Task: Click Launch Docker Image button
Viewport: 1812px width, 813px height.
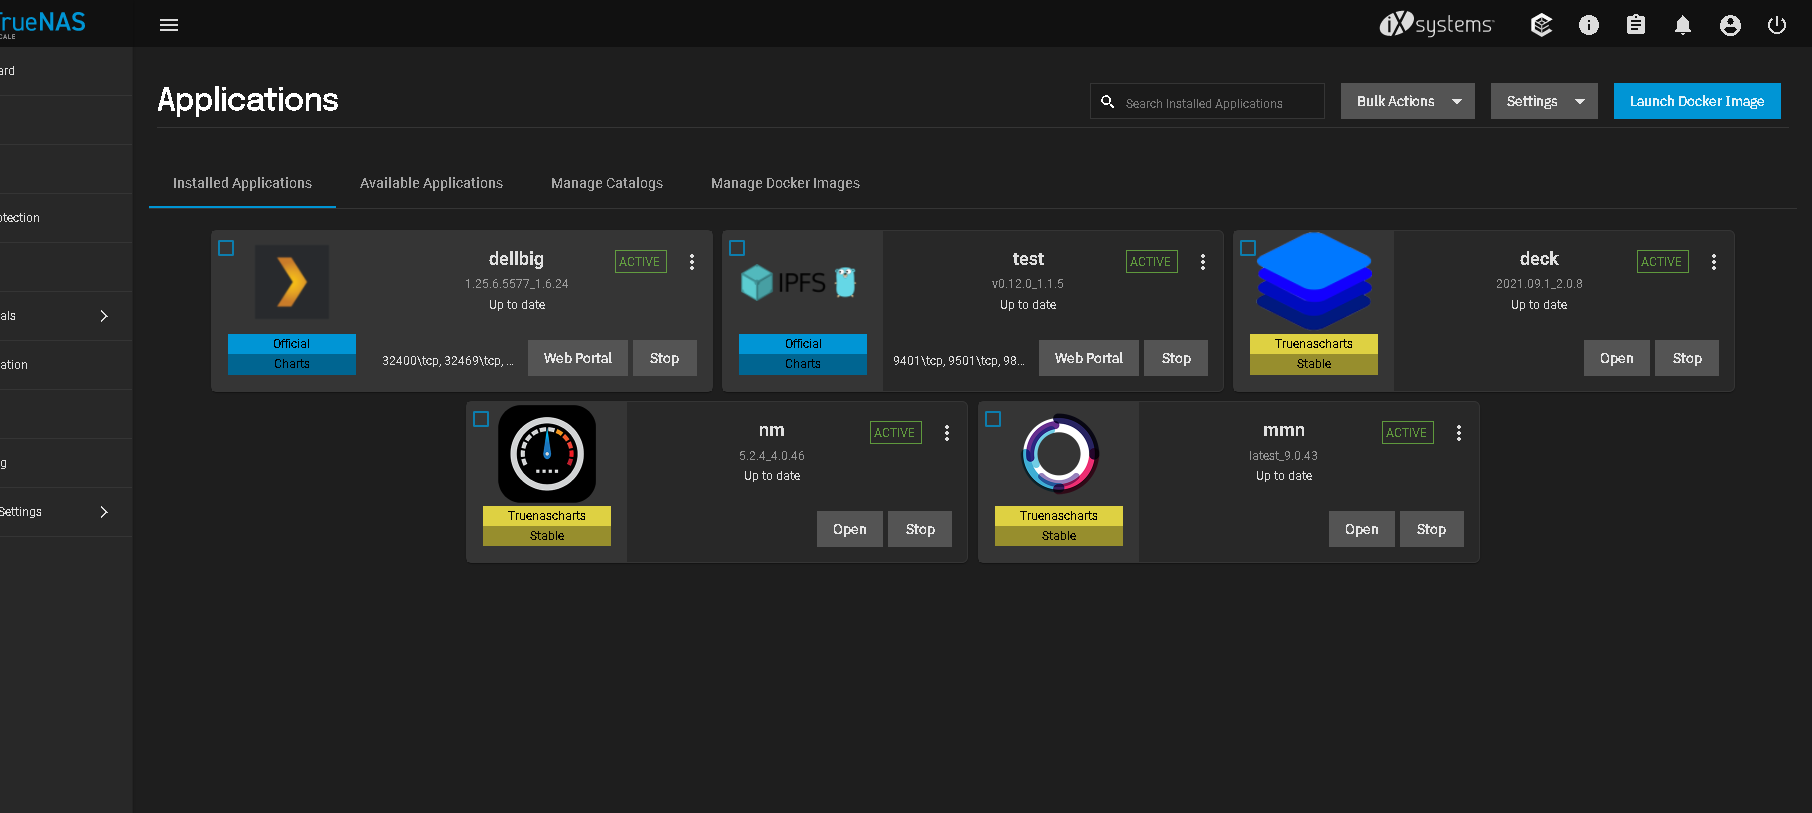Action: [x=1697, y=101]
